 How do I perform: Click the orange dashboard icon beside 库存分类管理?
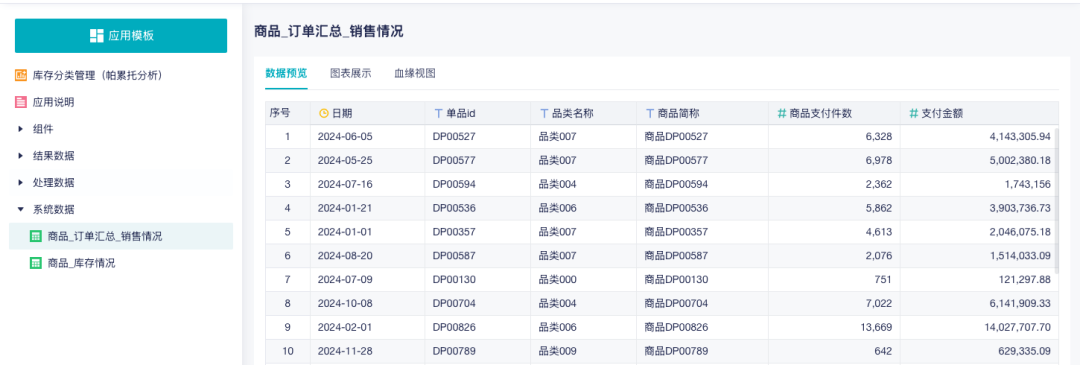[x=21, y=76]
